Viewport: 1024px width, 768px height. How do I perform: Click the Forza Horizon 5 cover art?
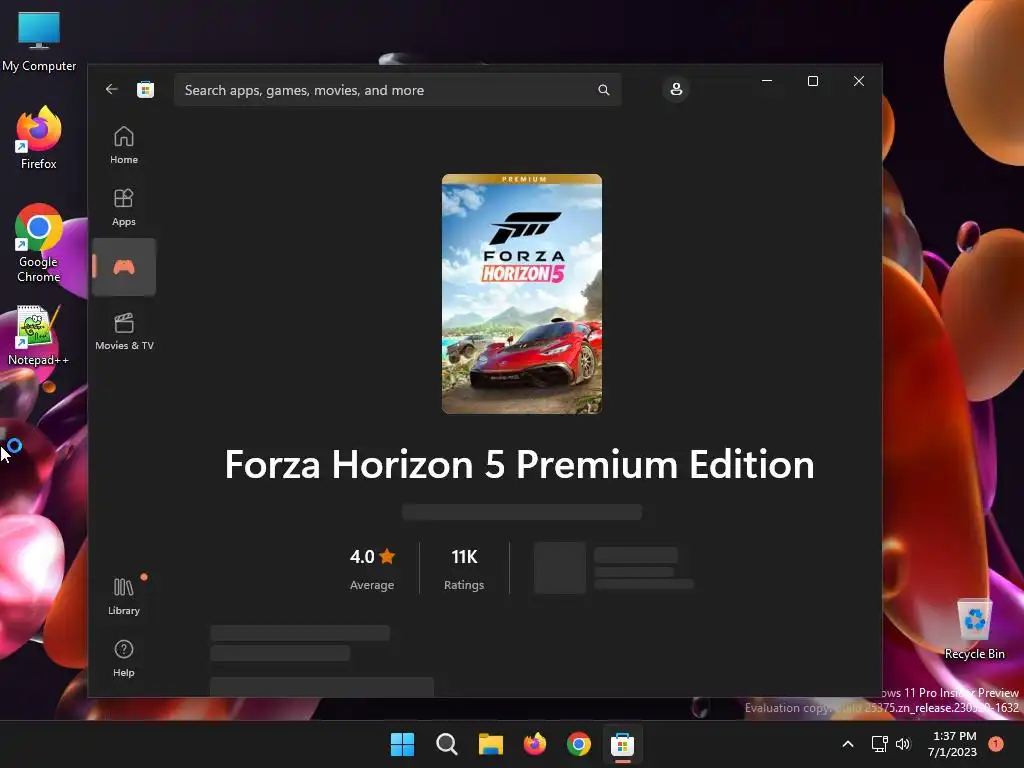[x=522, y=294]
